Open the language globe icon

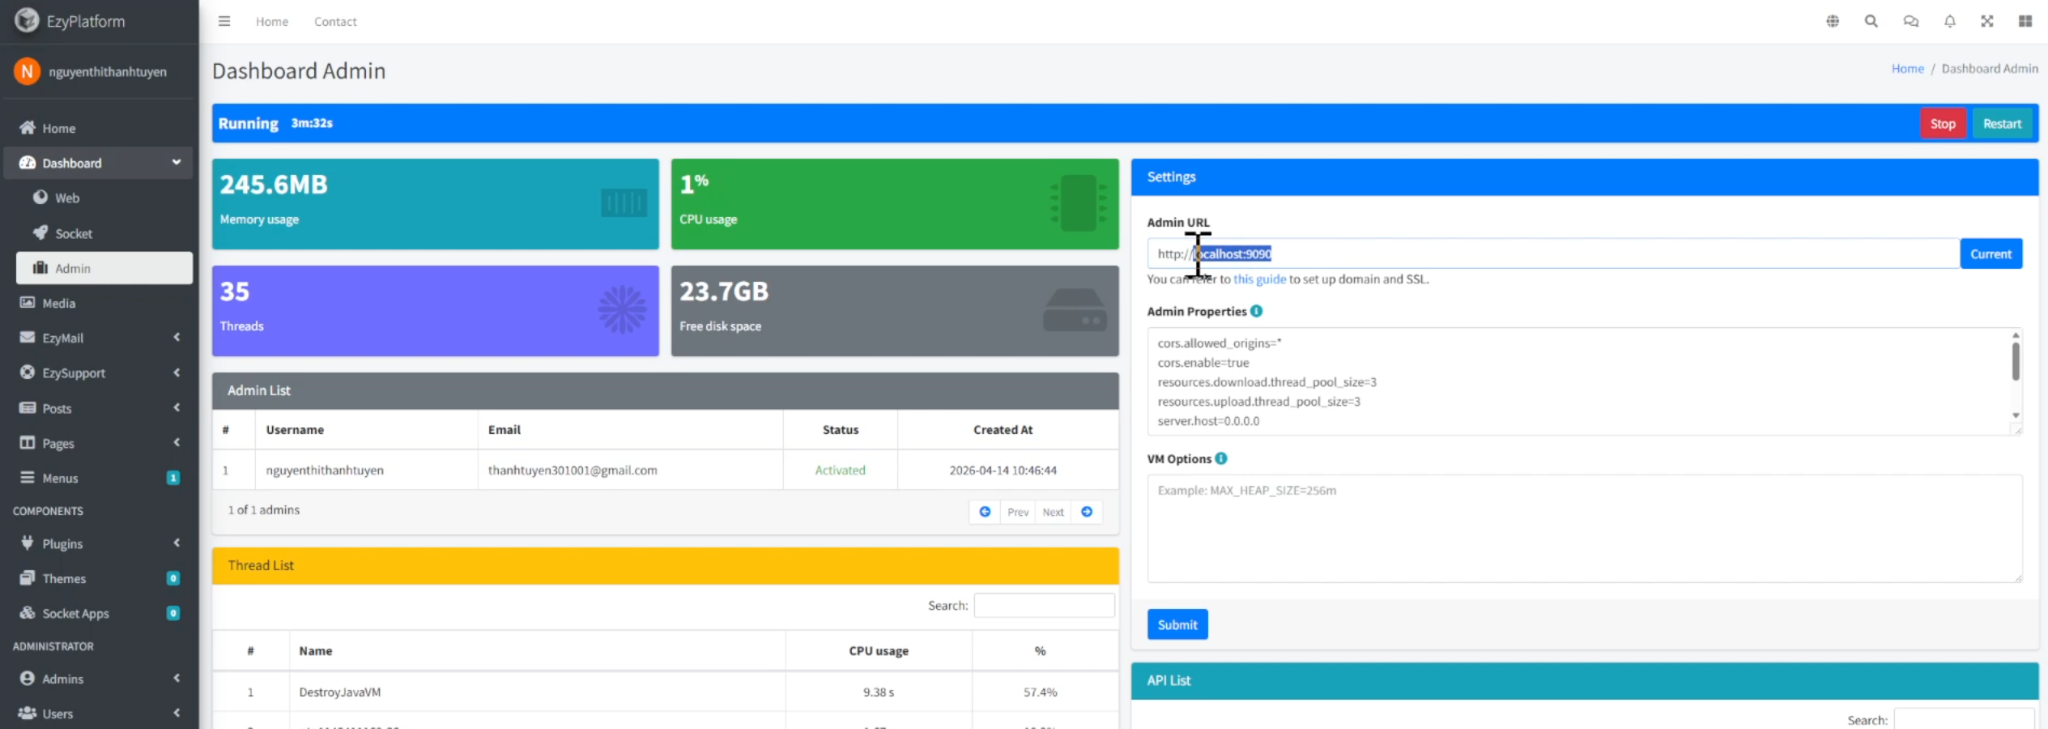click(1832, 21)
